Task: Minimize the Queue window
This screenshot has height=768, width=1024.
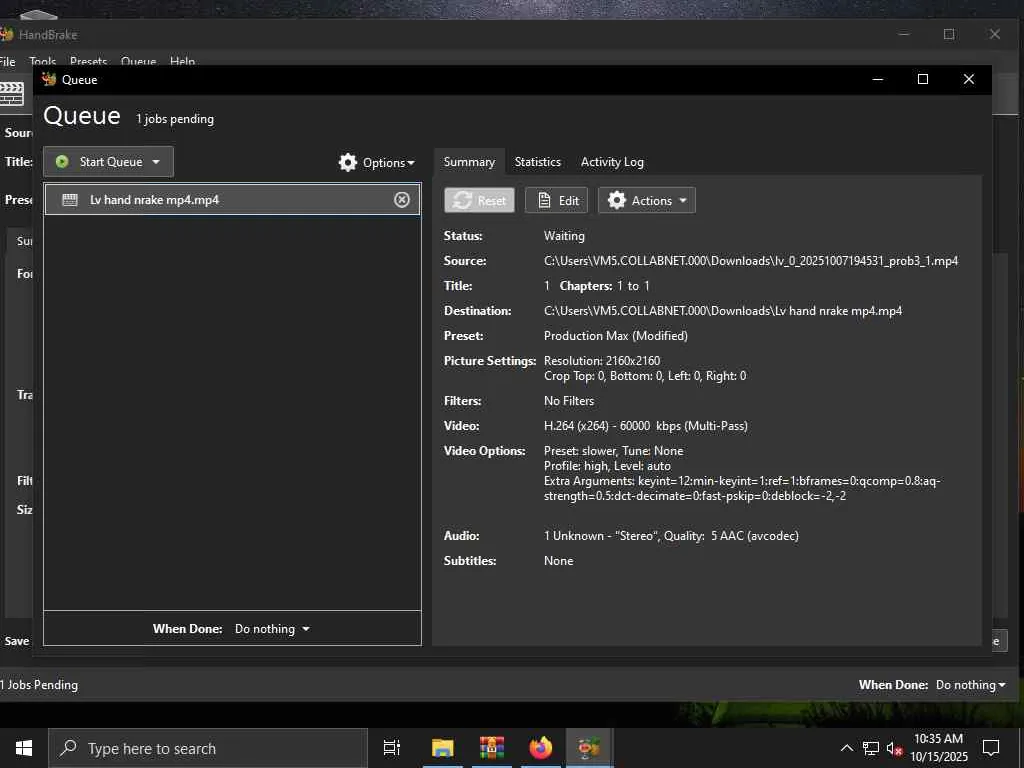Action: point(878,79)
